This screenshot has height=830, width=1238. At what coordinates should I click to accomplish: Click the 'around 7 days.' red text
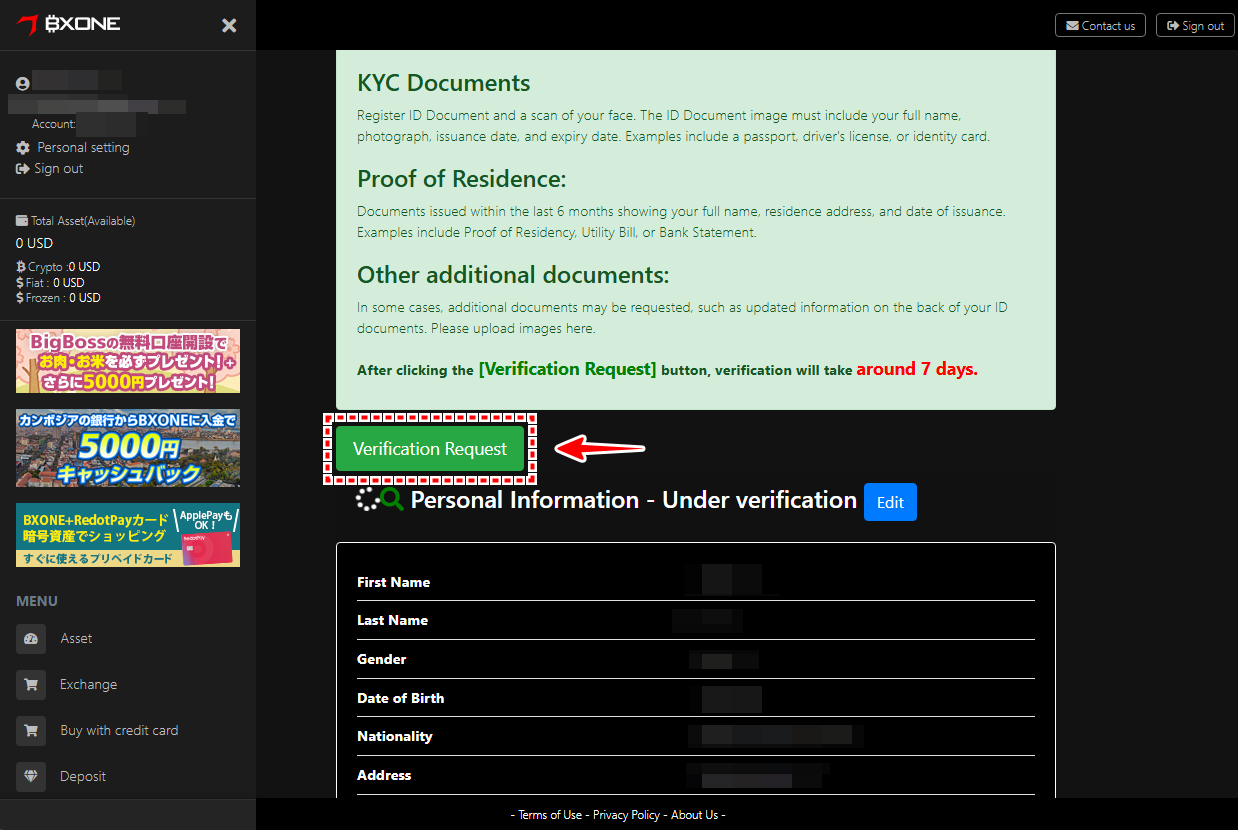coord(917,369)
